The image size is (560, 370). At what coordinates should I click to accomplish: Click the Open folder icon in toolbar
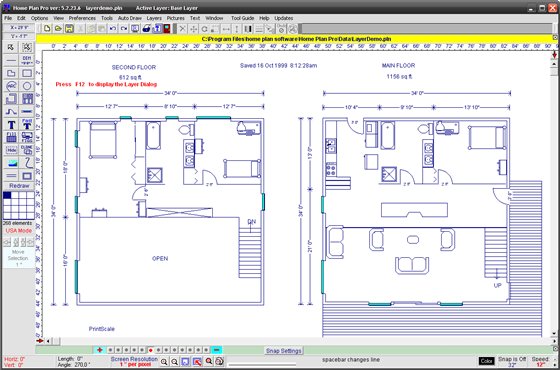coord(59,29)
